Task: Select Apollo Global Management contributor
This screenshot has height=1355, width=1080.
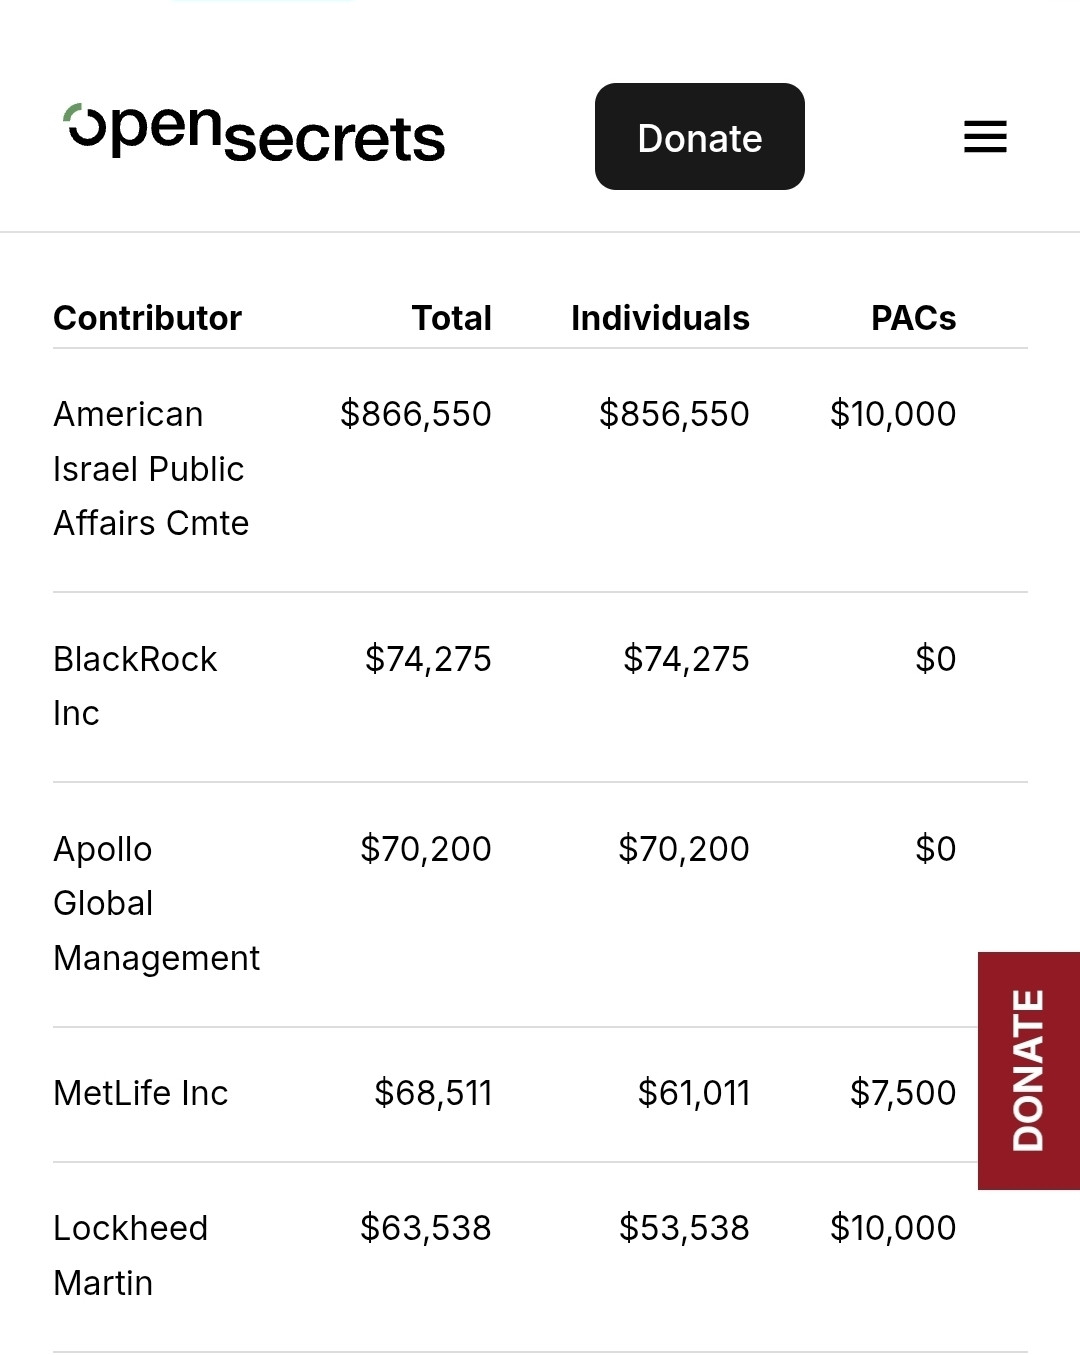Action: [156, 904]
